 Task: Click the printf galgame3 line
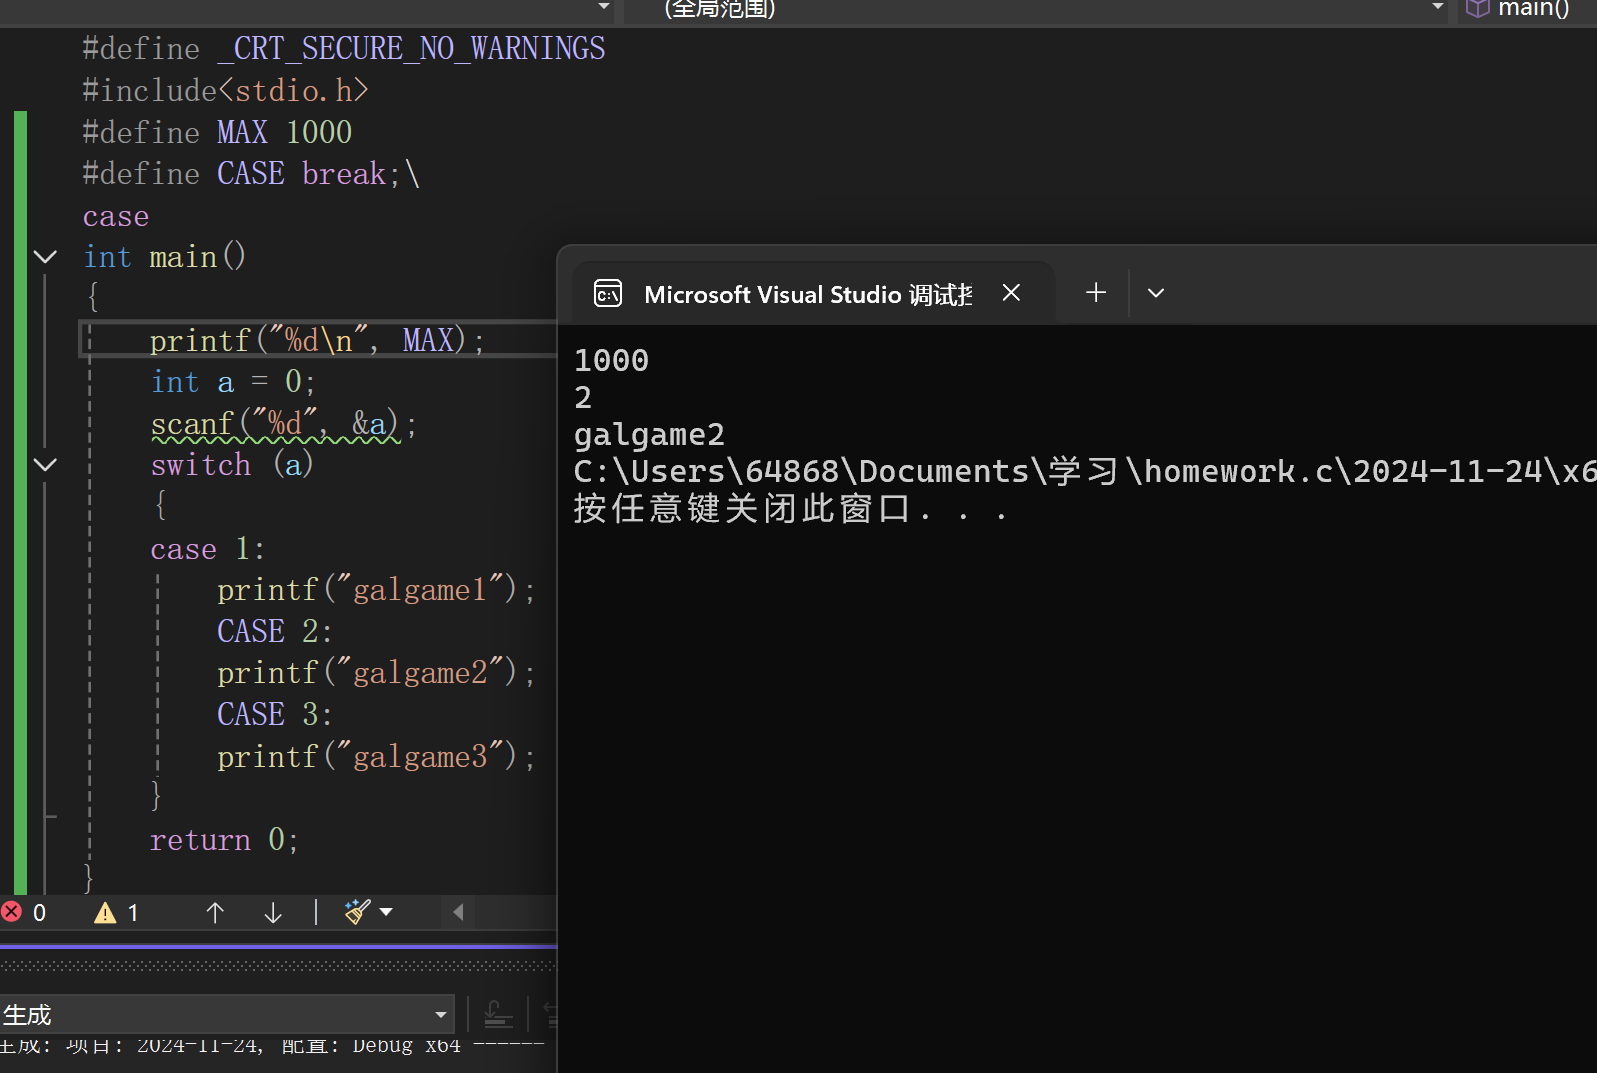[x=376, y=757]
